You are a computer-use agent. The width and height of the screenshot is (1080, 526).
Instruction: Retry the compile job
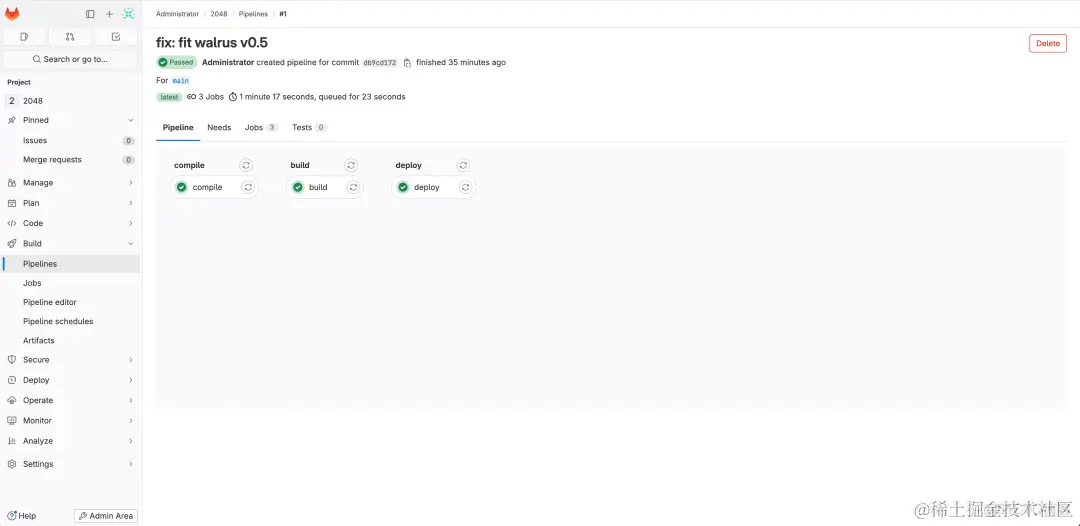248,187
